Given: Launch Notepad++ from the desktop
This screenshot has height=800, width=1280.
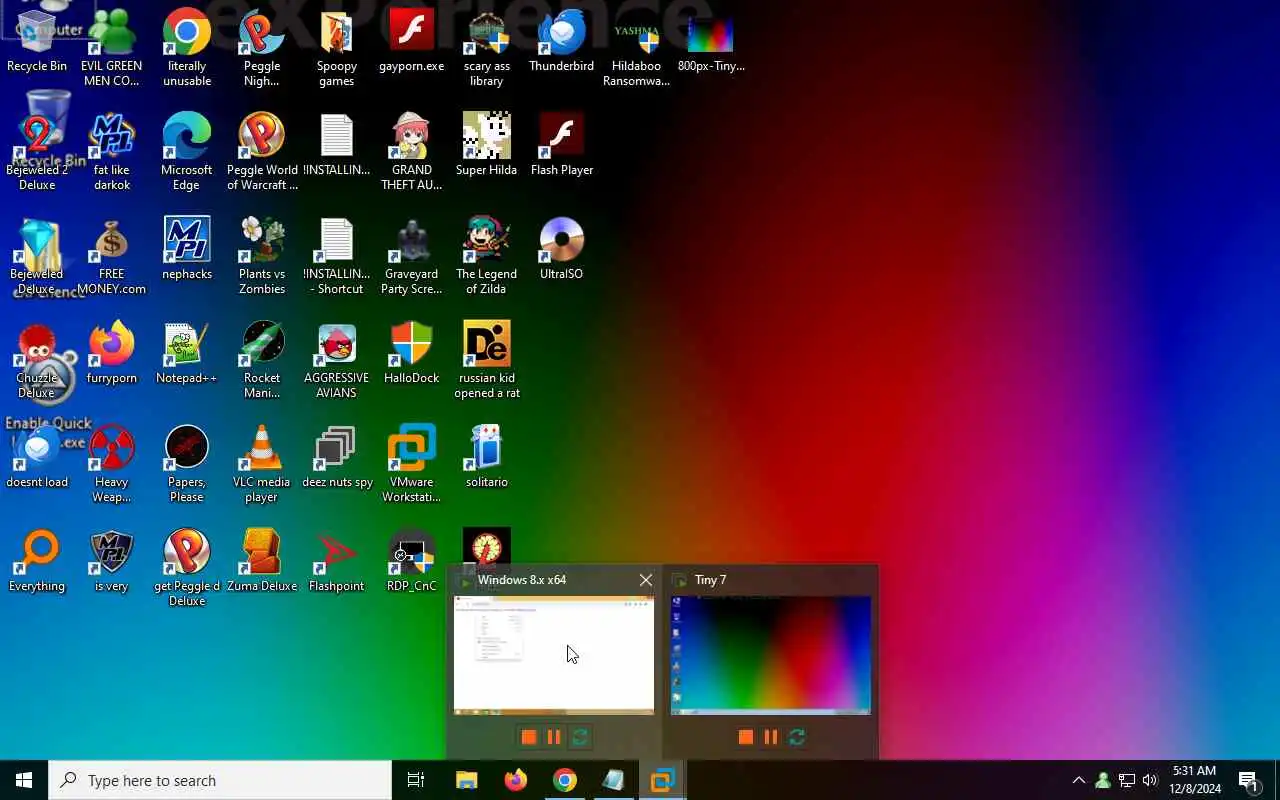Looking at the screenshot, I should coord(187,352).
